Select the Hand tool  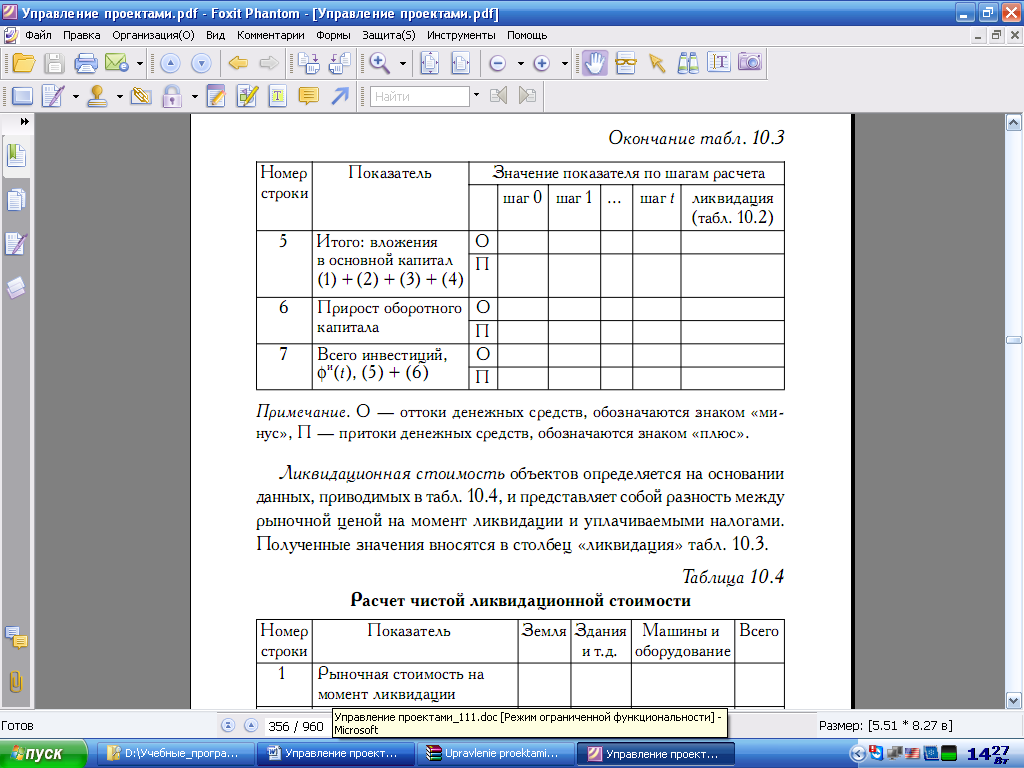pyautogui.click(x=594, y=63)
